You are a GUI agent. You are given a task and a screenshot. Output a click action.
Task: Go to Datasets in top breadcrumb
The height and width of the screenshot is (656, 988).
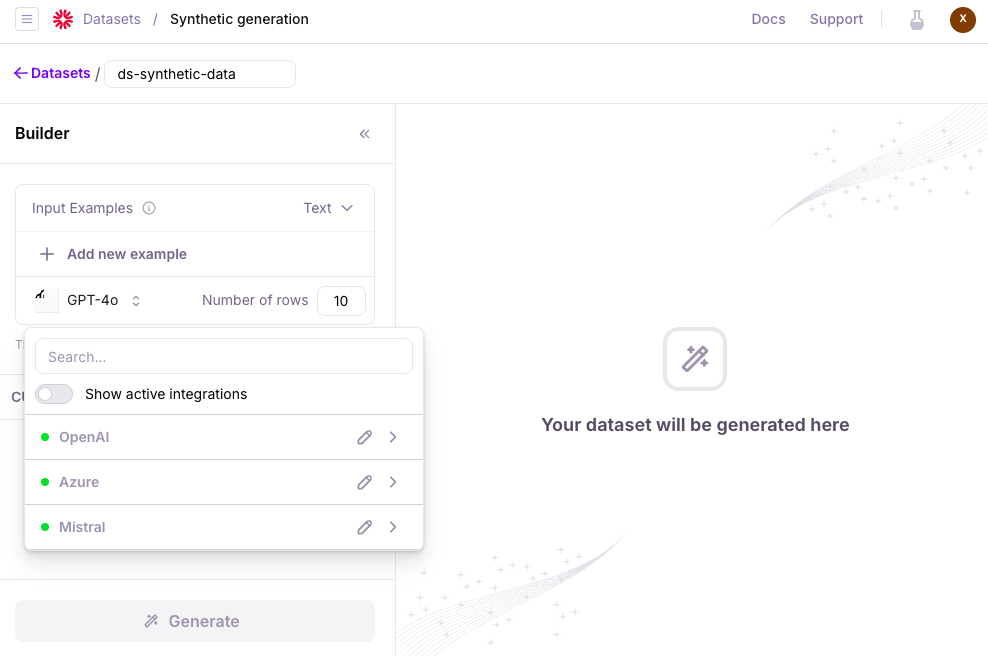pyautogui.click(x=112, y=19)
